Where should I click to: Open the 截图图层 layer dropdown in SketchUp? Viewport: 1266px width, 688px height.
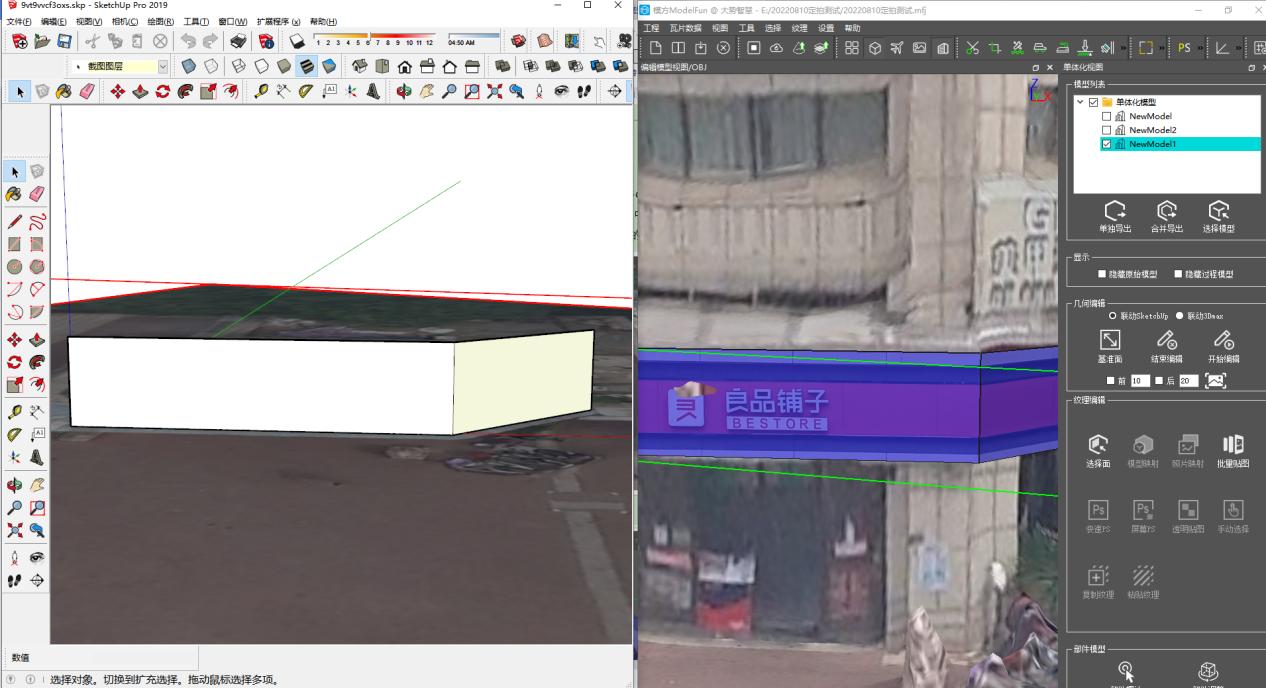point(163,67)
